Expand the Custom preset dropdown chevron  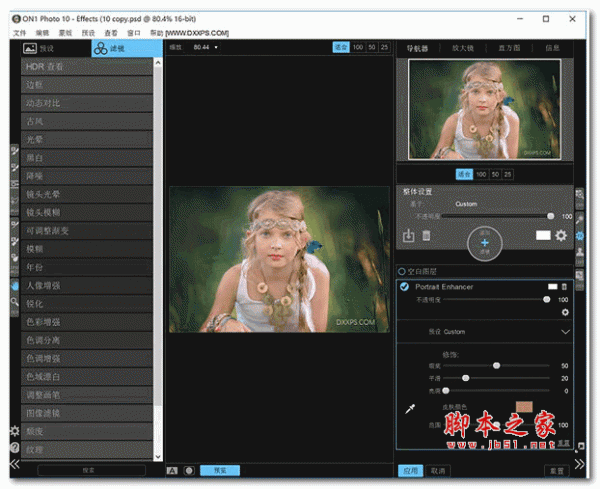click(x=565, y=331)
